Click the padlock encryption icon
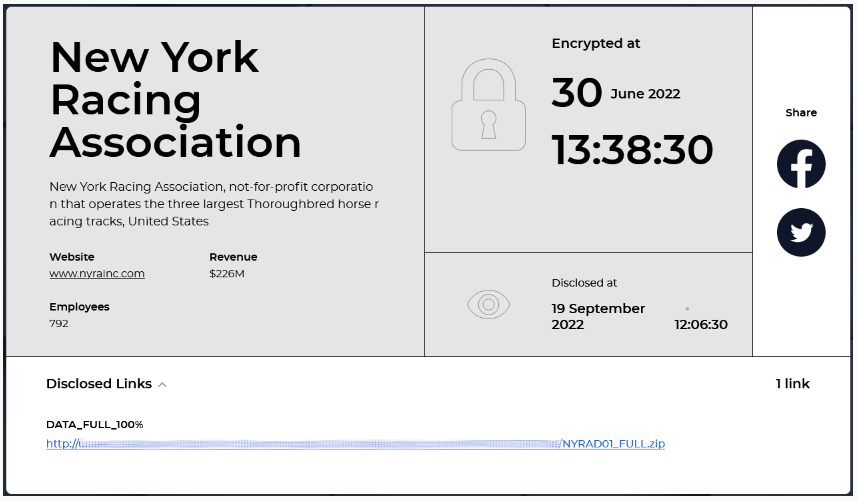The width and height of the screenshot is (858, 501). (489, 104)
